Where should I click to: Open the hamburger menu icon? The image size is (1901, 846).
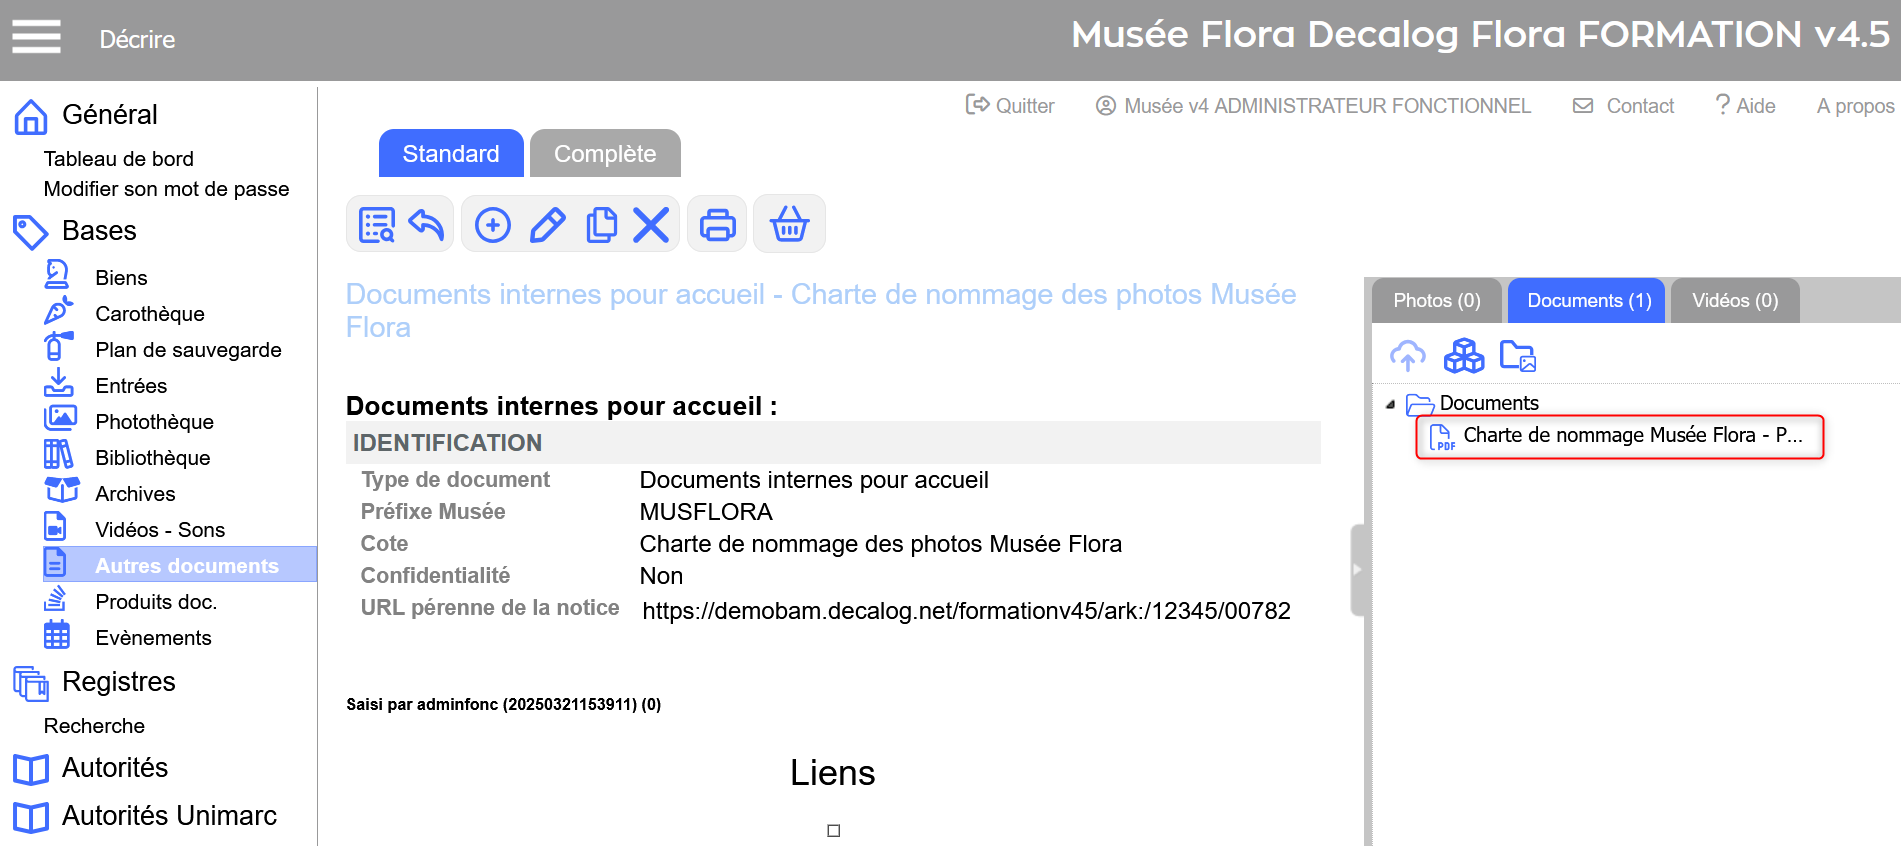click(x=36, y=37)
